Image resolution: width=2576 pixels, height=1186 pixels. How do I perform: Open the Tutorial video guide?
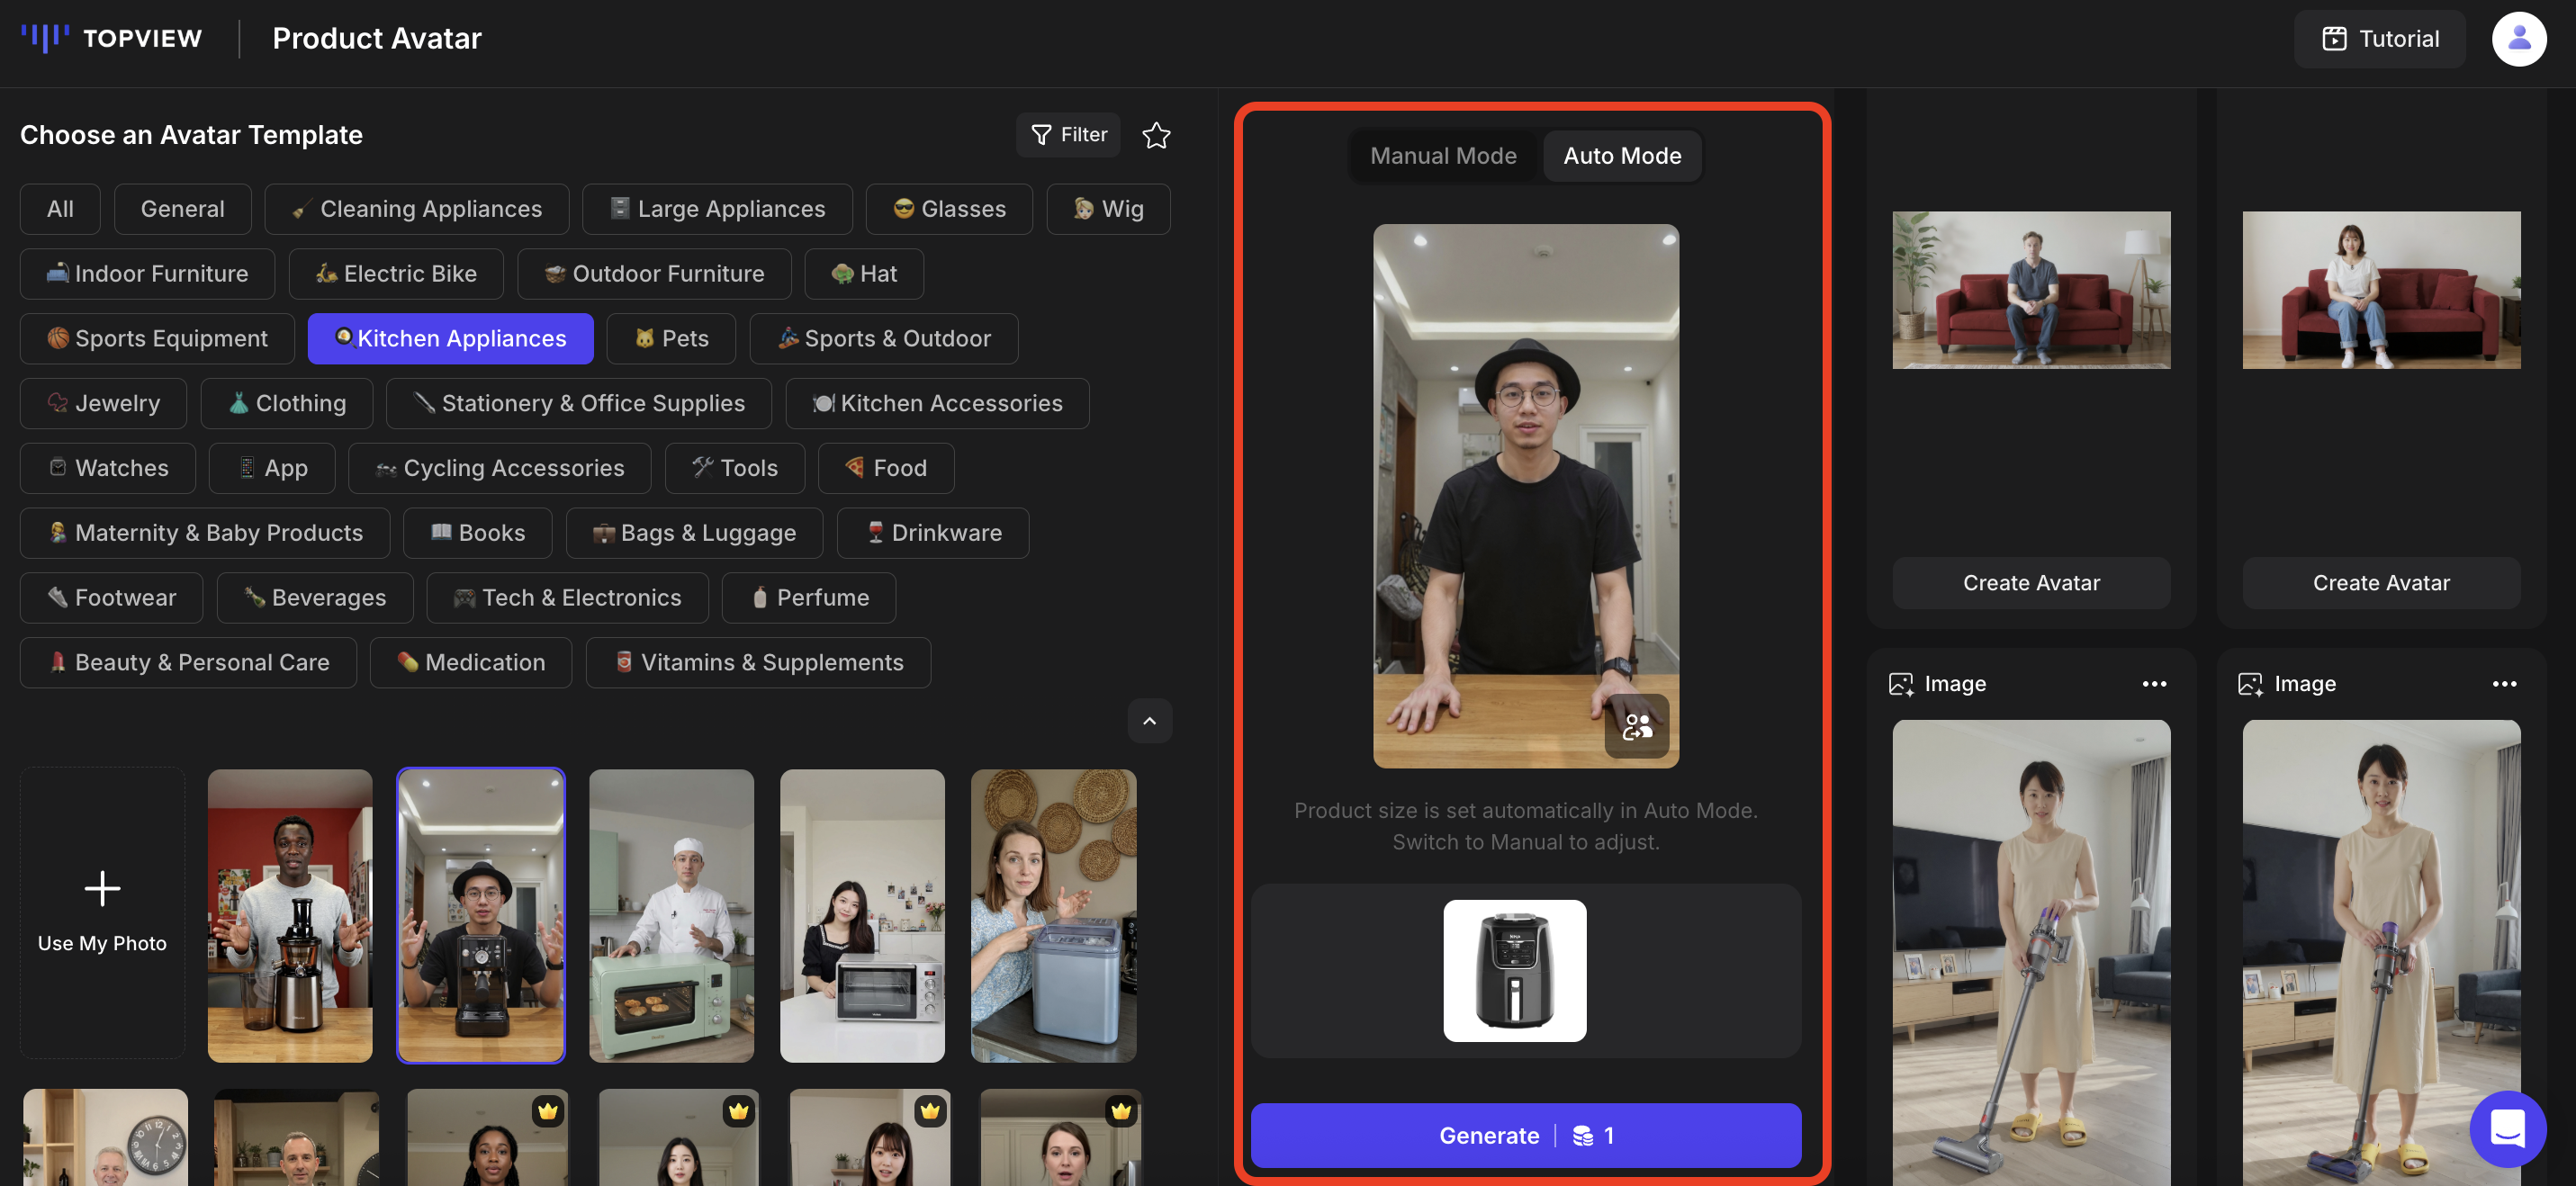coord(2379,39)
